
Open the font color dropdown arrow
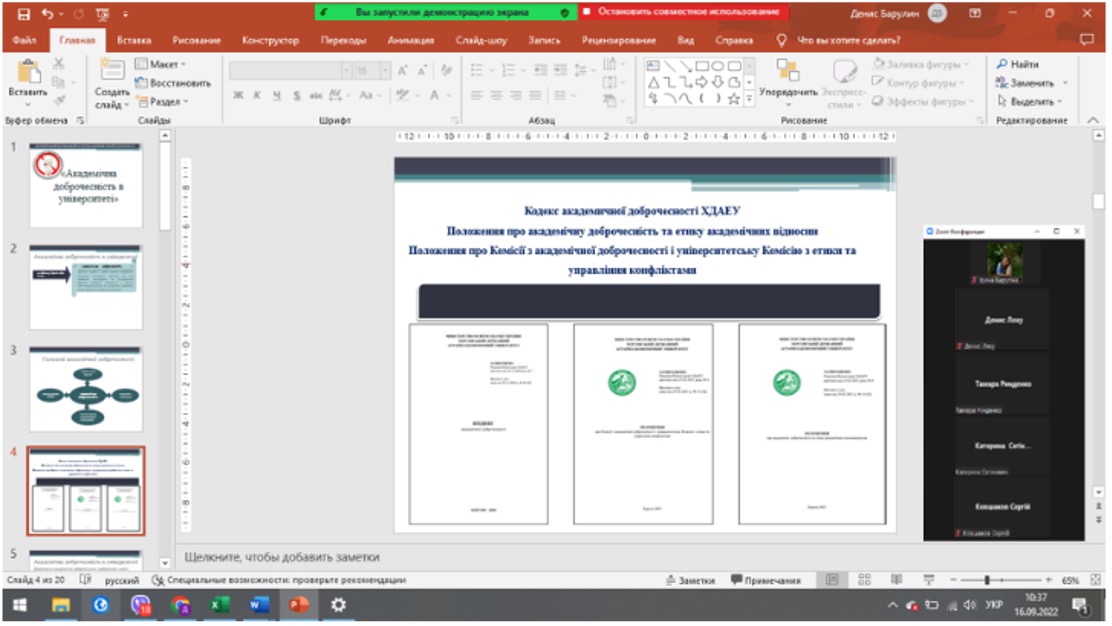(449, 95)
